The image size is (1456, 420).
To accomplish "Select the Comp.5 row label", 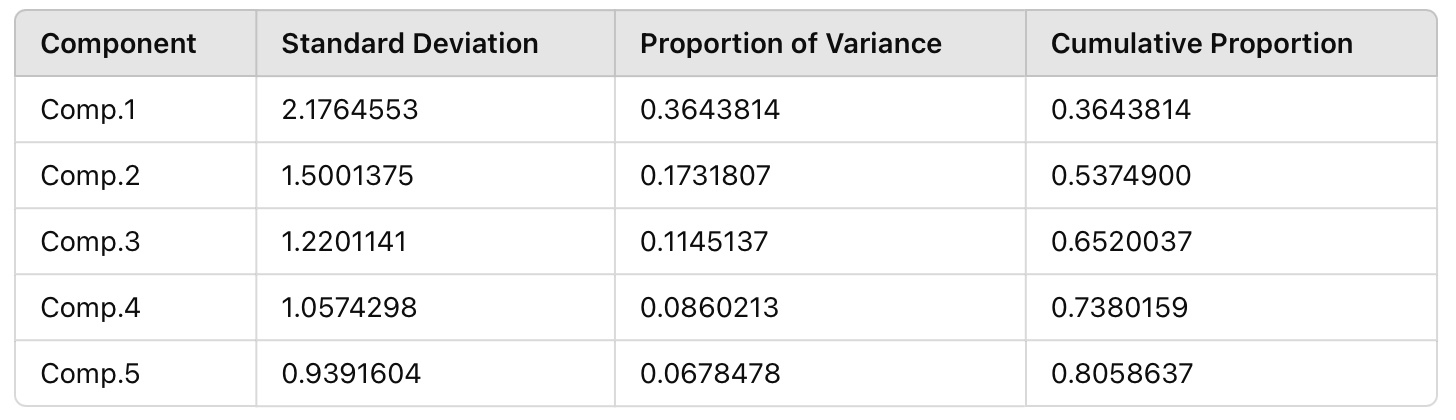I will point(90,374).
